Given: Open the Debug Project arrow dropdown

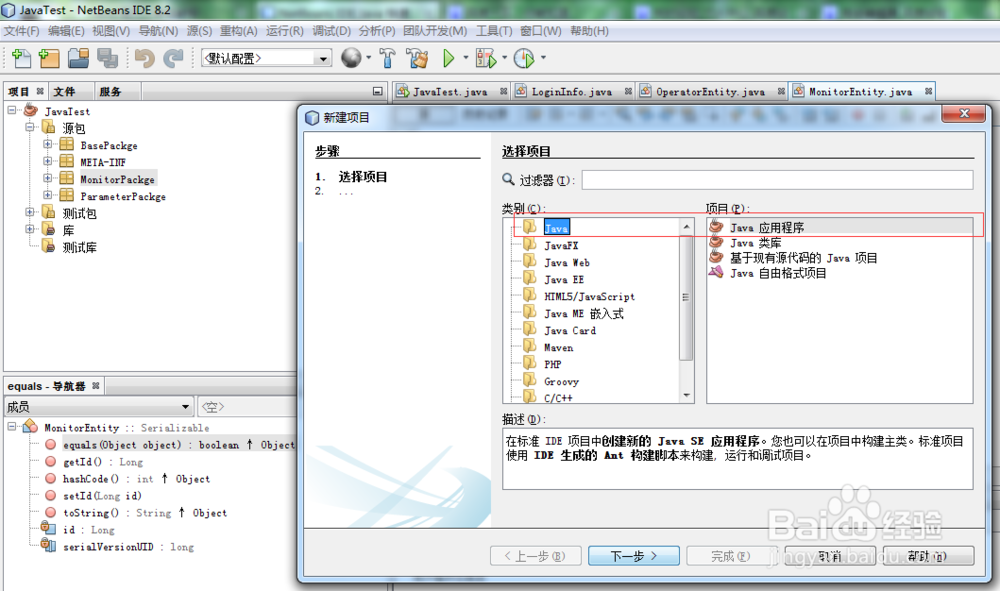Looking at the screenshot, I should [504, 57].
